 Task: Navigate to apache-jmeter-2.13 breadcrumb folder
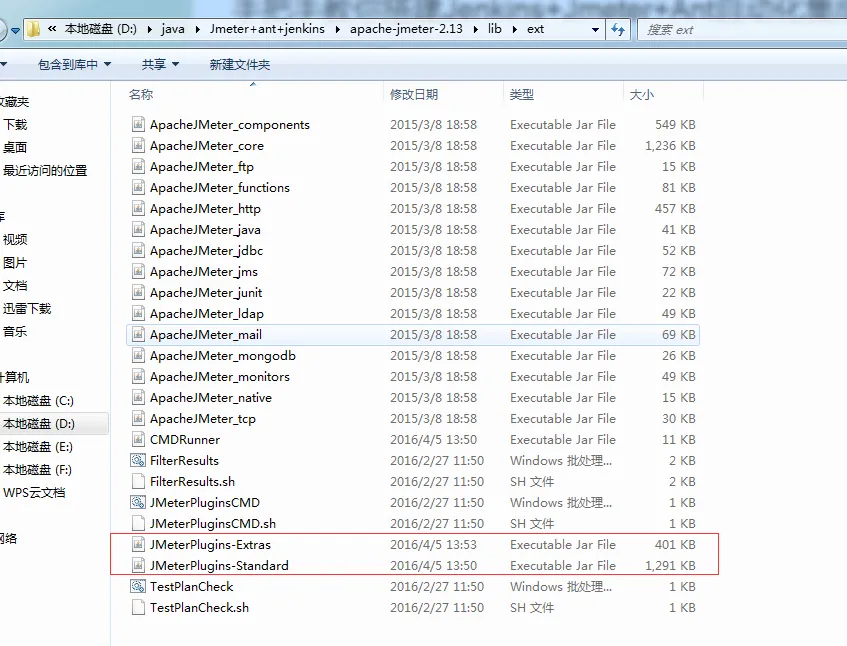(x=406, y=29)
